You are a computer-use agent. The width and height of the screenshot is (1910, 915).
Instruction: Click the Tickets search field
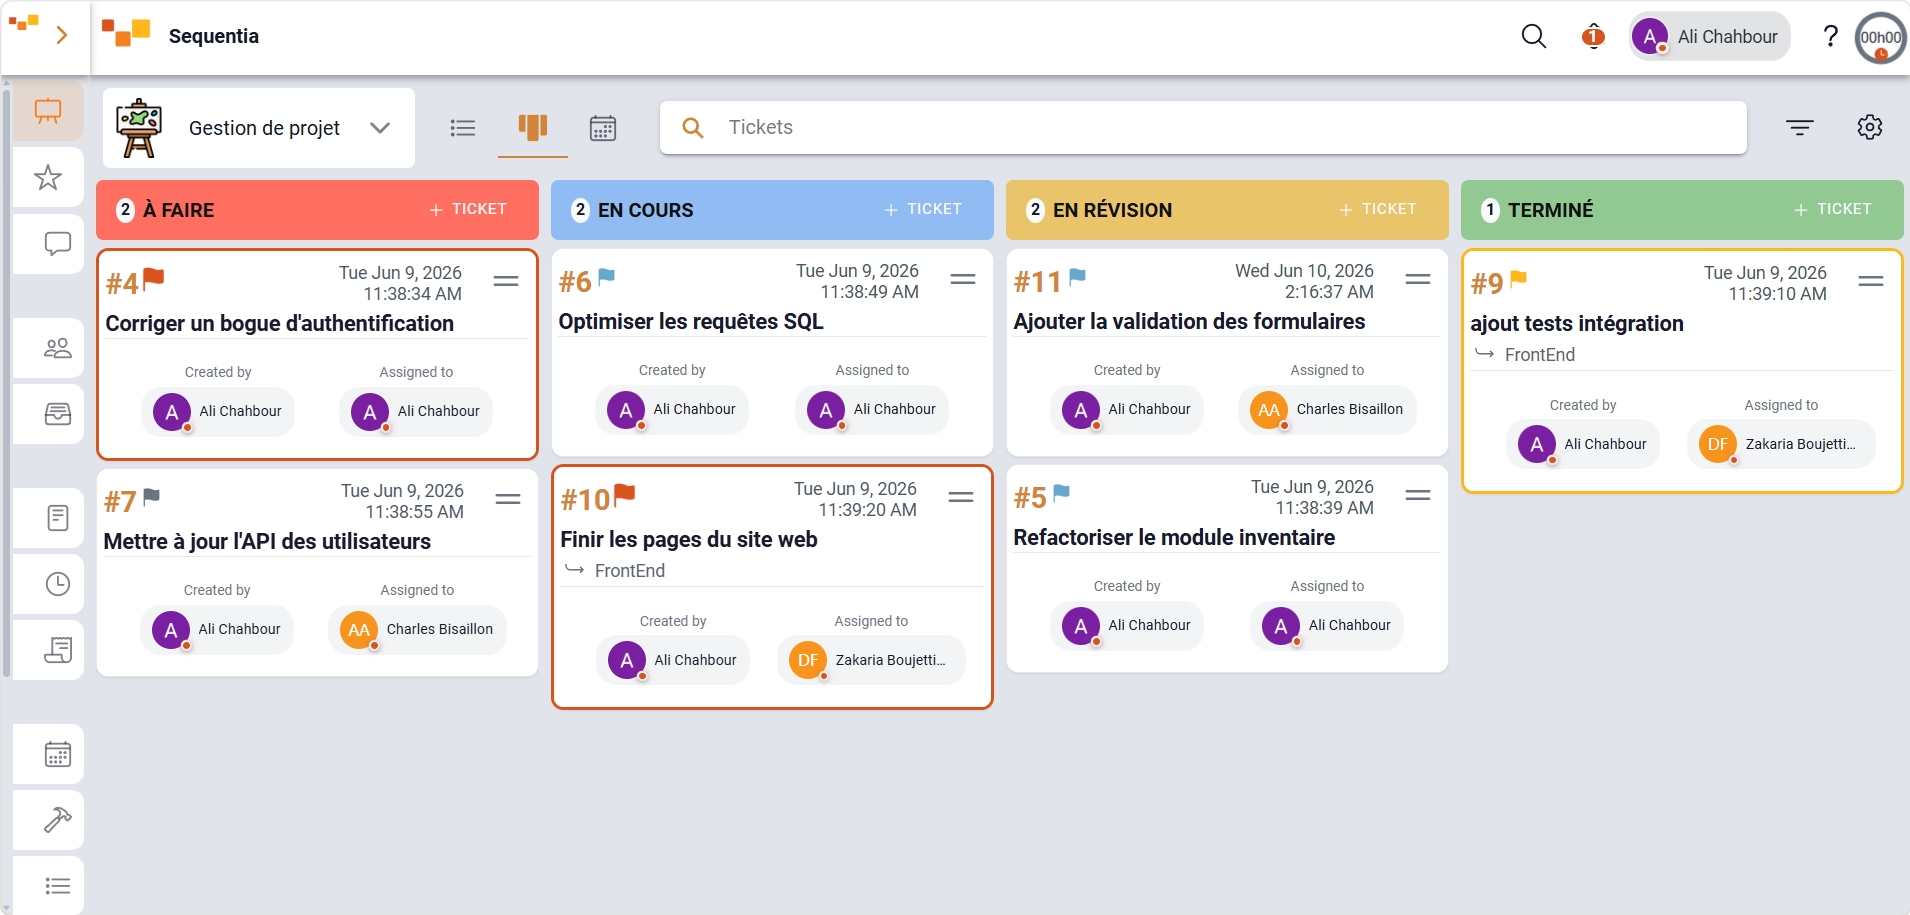coord(1203,127)
